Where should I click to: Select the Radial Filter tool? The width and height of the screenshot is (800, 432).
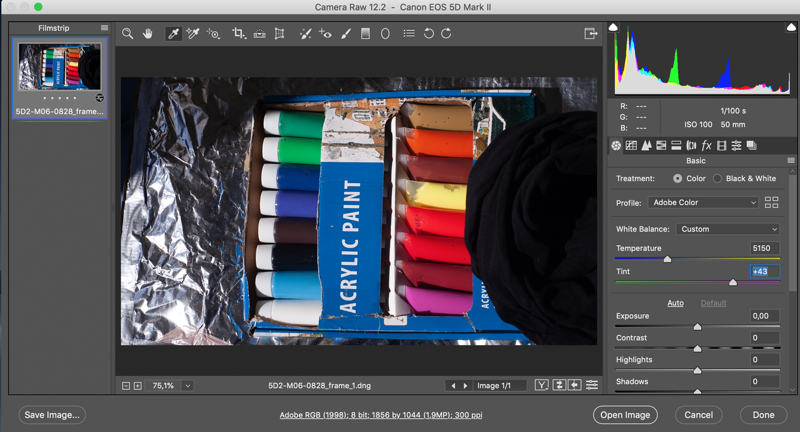pyautogui.click(x=385, y=34)
